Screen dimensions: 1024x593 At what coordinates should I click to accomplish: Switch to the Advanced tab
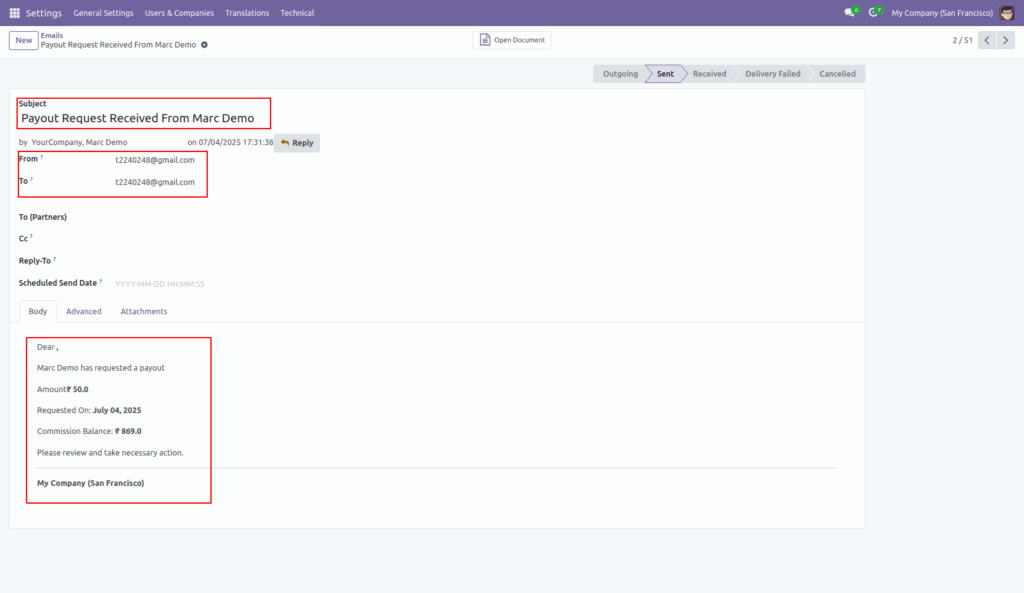(x=84, y=311)
